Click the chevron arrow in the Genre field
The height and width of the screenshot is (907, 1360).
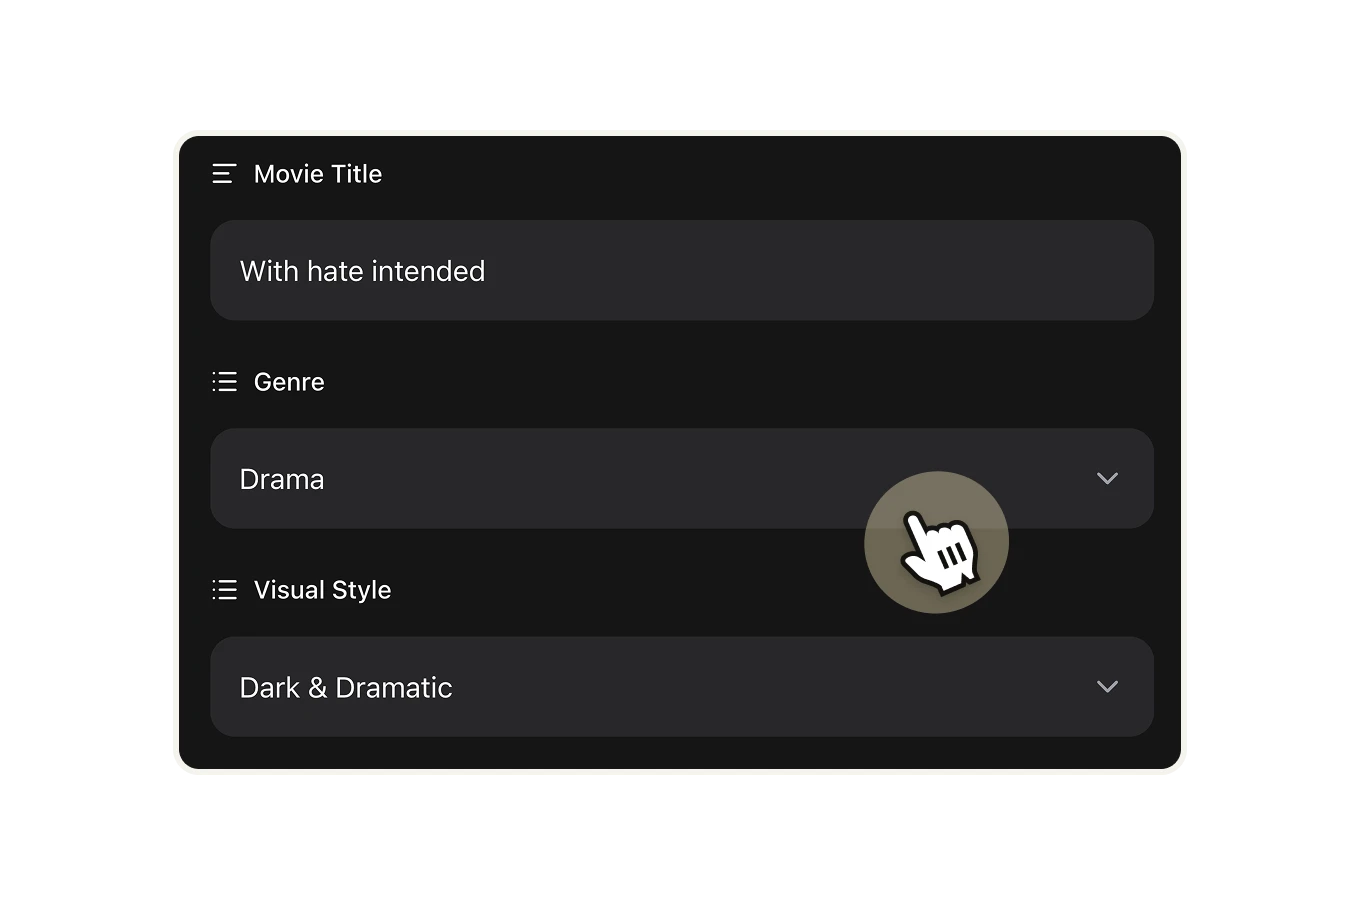point(1106,479)
